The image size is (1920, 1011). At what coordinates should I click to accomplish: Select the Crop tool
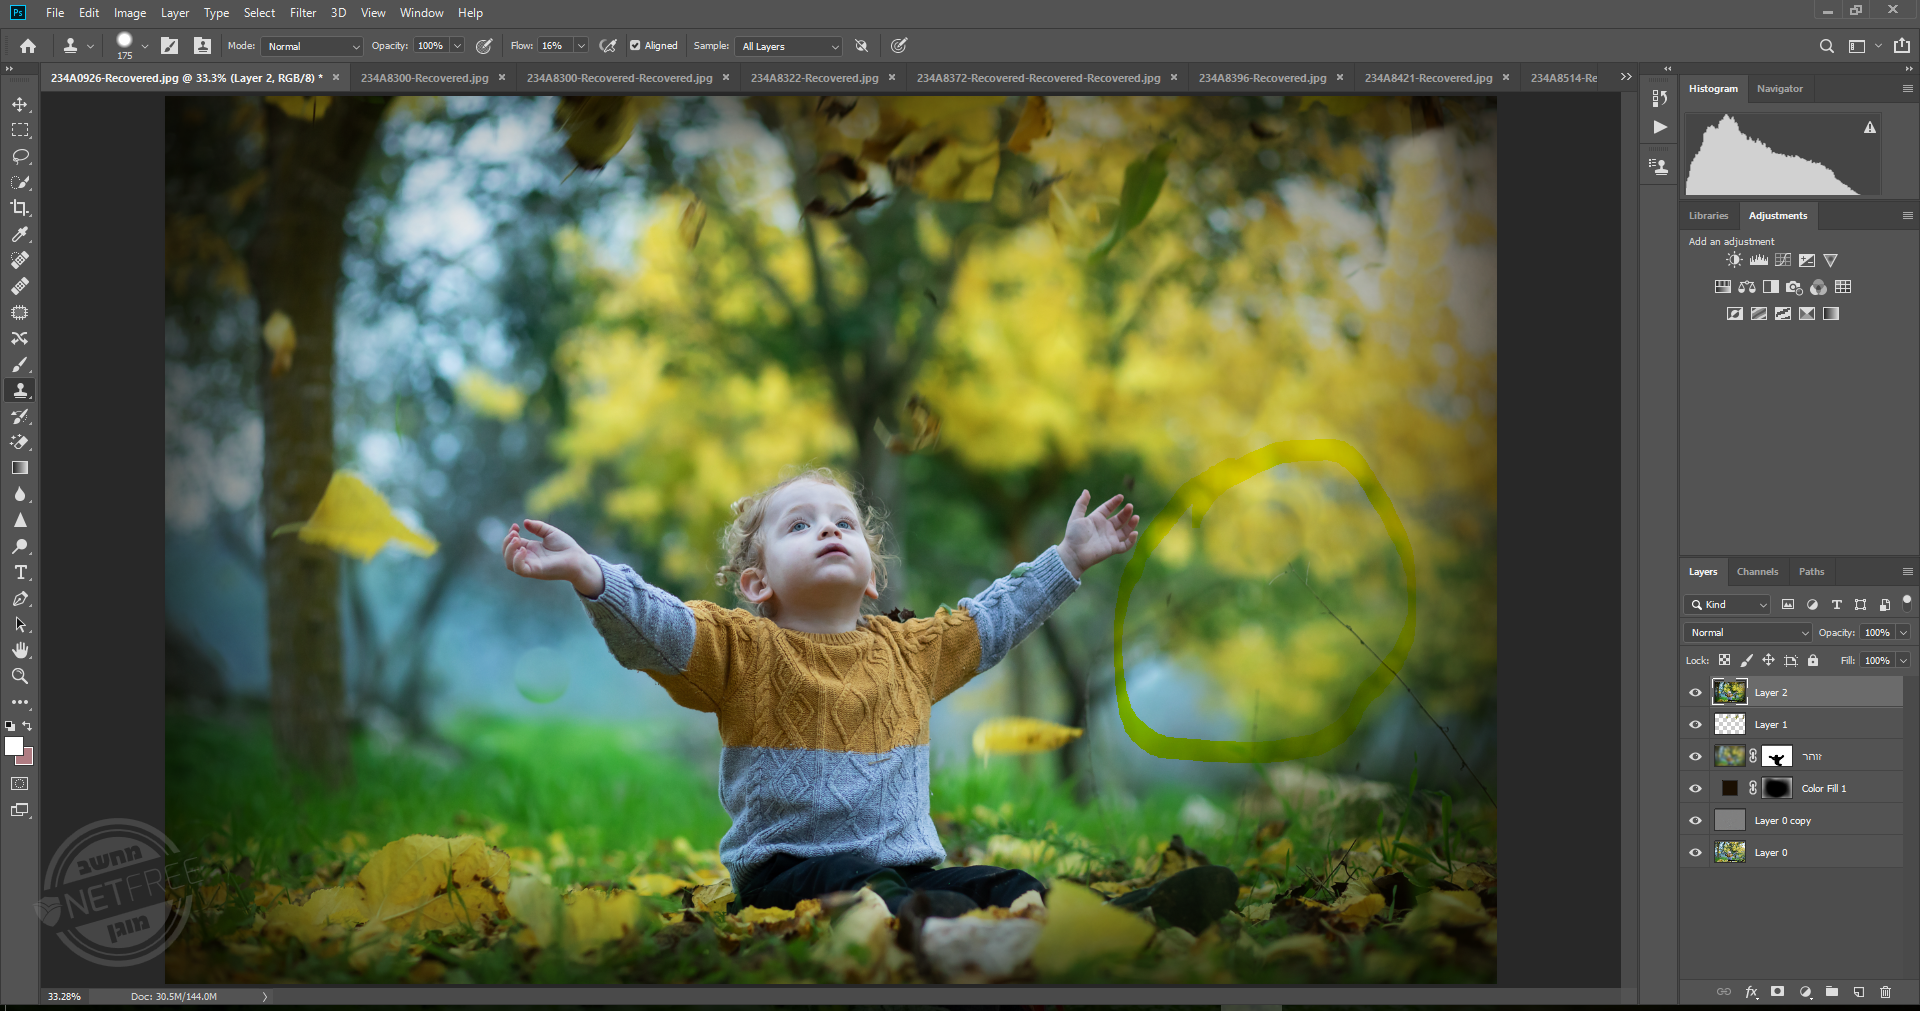(x=20, y=208)
